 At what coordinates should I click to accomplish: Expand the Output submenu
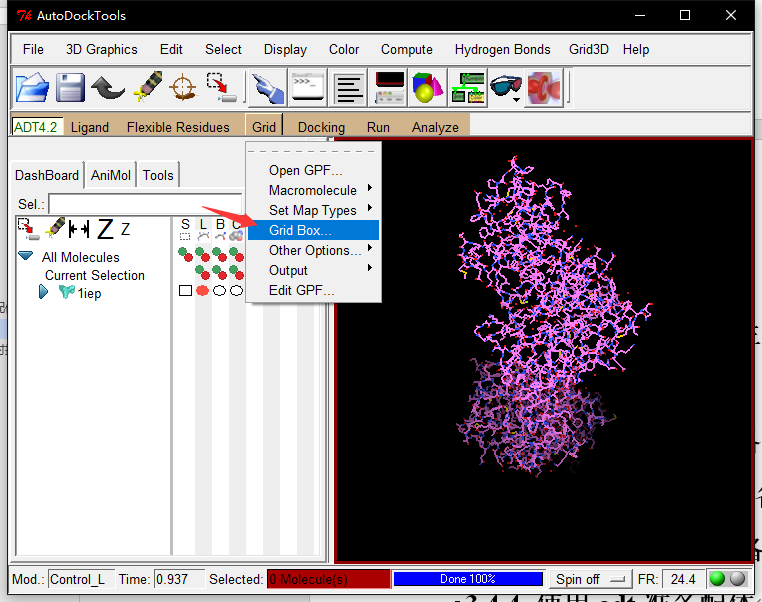point(313,270)
